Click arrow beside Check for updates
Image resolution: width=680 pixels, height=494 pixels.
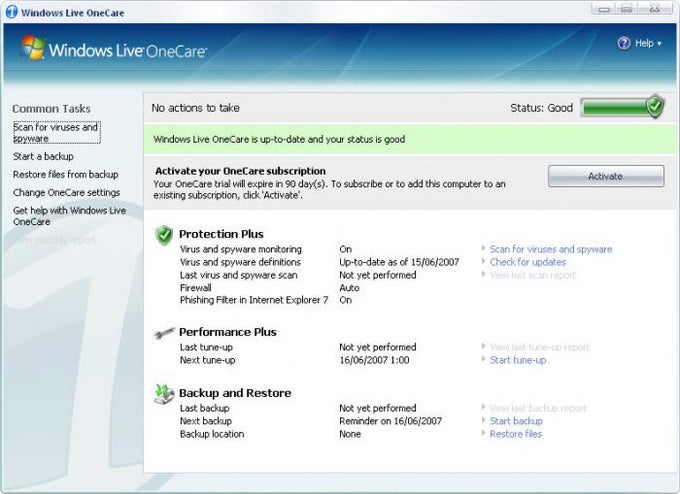point(484,262)
